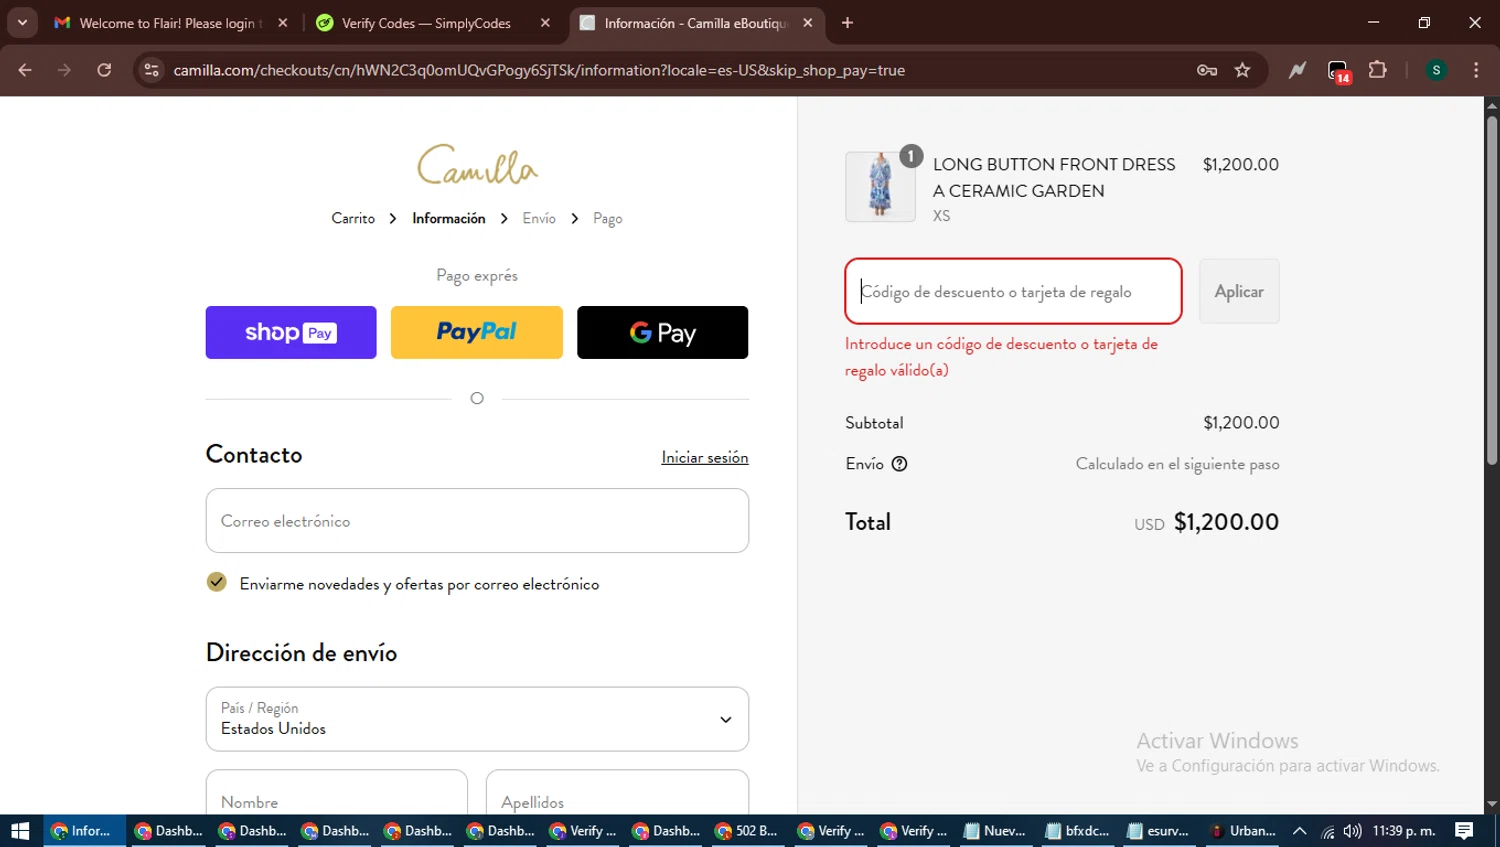Open Windows notification center
Screen dimensions: 1500x847
pos(1465,831)
